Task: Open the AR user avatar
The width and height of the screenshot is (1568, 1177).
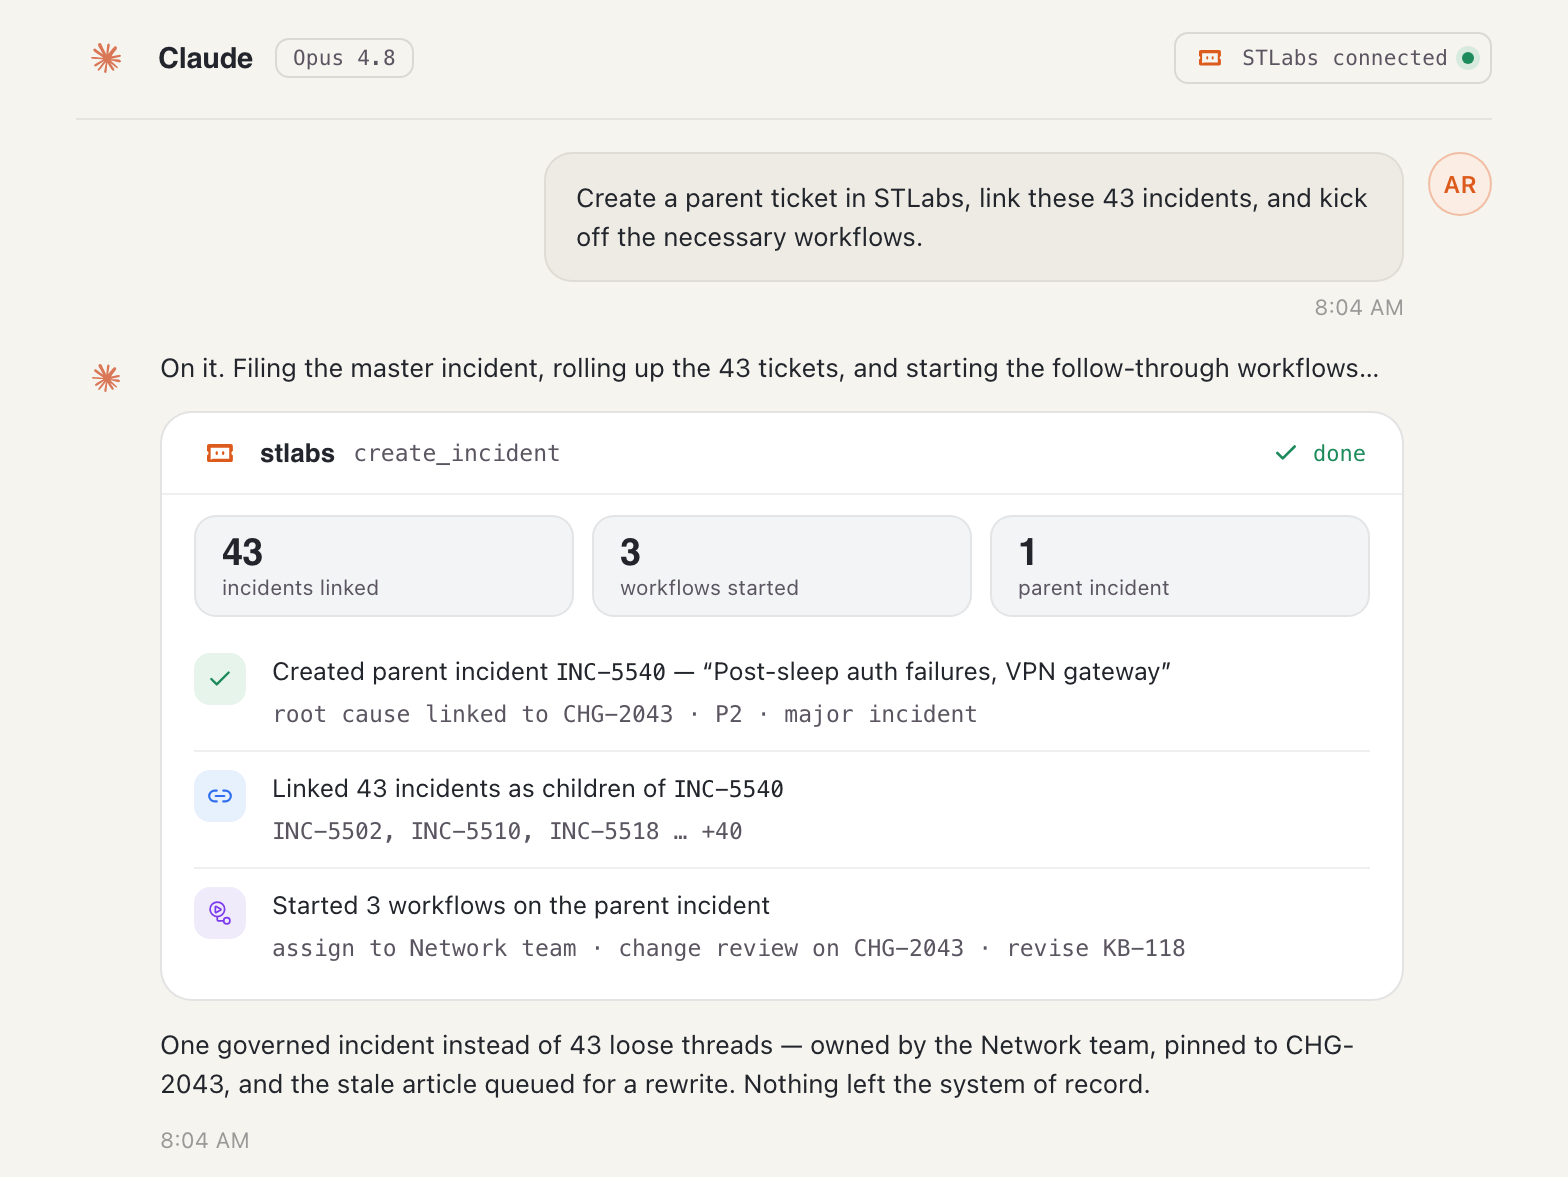Action: click(x=1459, y=185)
